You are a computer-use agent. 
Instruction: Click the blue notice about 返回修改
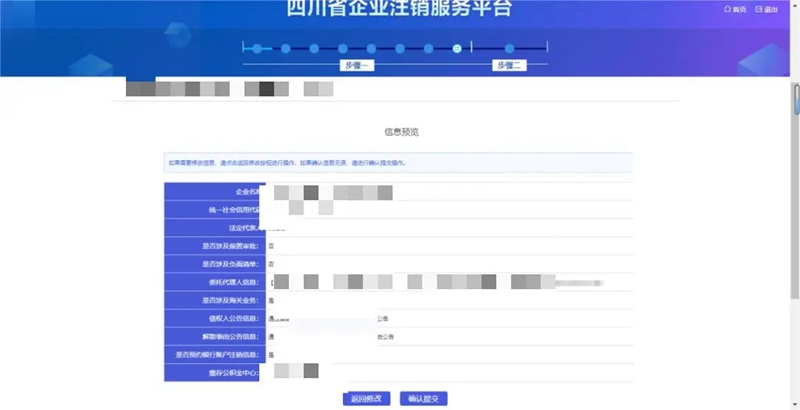(x=398, y=163)
